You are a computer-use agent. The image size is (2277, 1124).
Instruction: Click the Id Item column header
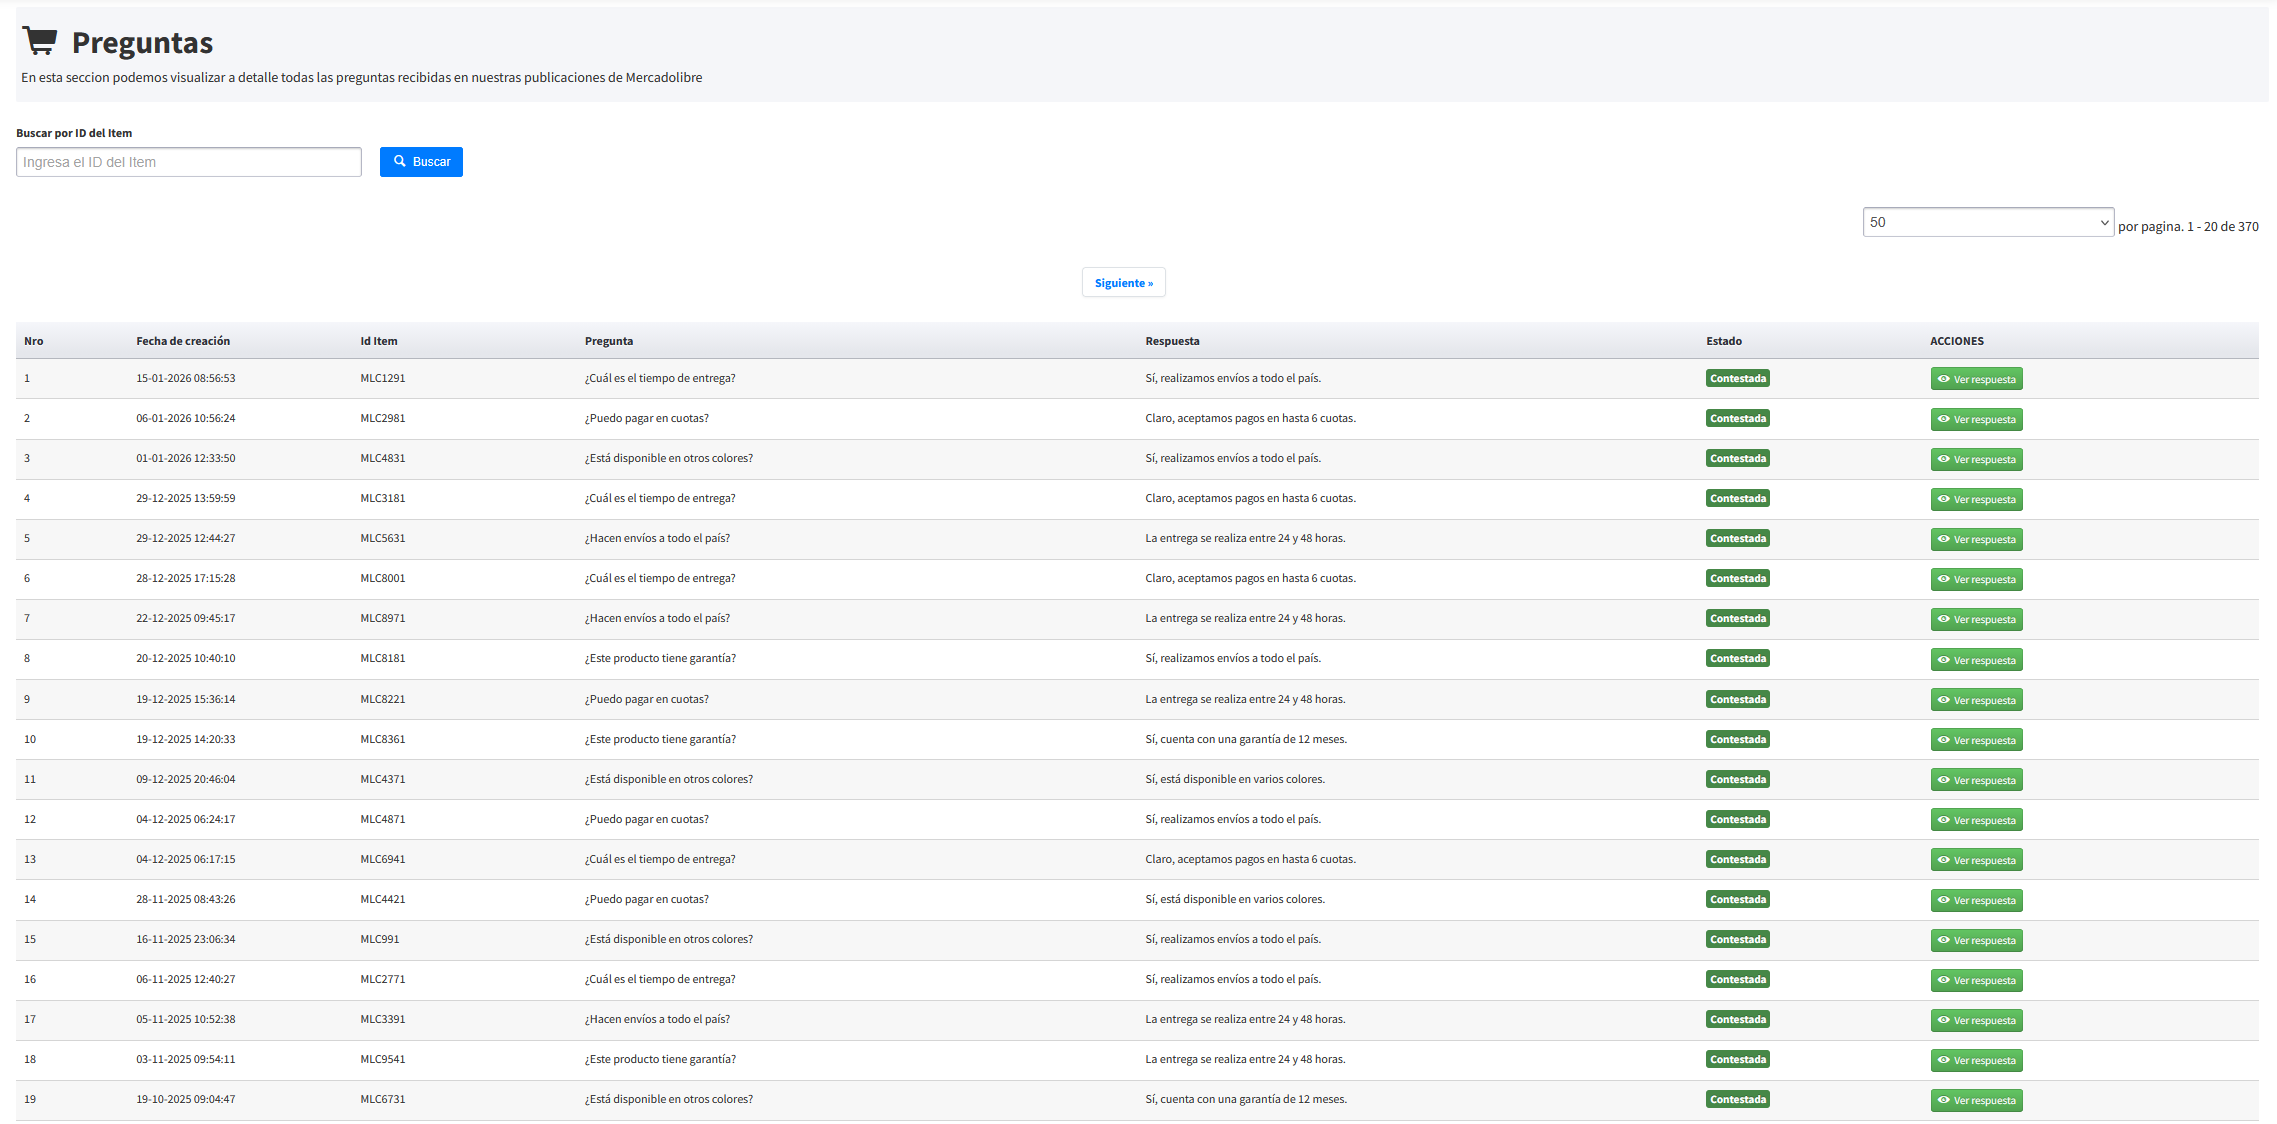(378, 341)
